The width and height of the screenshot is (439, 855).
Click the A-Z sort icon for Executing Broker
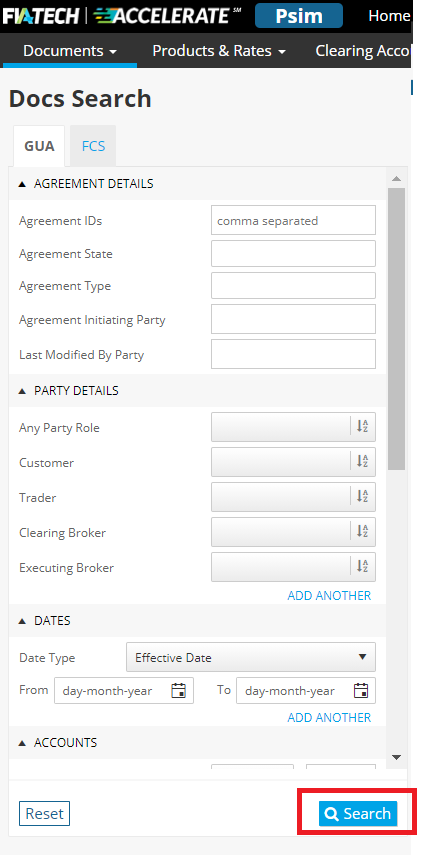(363, 567)
